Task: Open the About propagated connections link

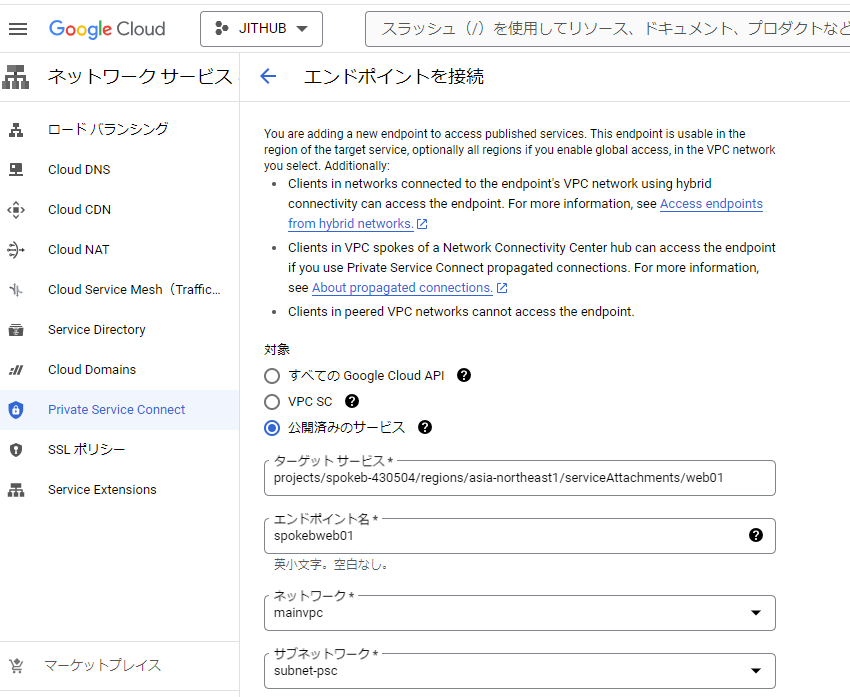Action: coord(402,288)
